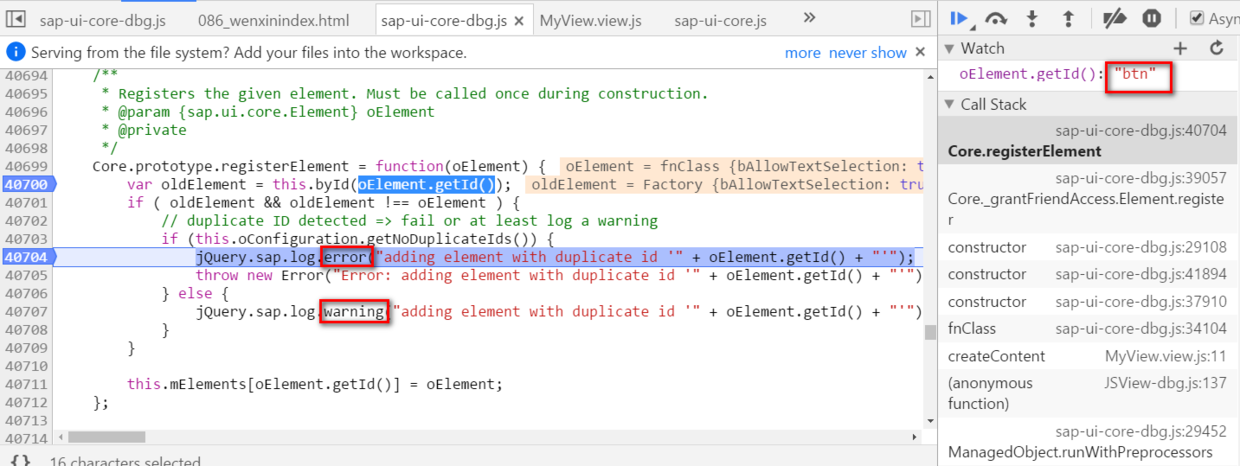Close the active sap-ui-core-dbg.js tab
The height and width of the screenshot is (466, 1240).
click(x=518, y=20)
